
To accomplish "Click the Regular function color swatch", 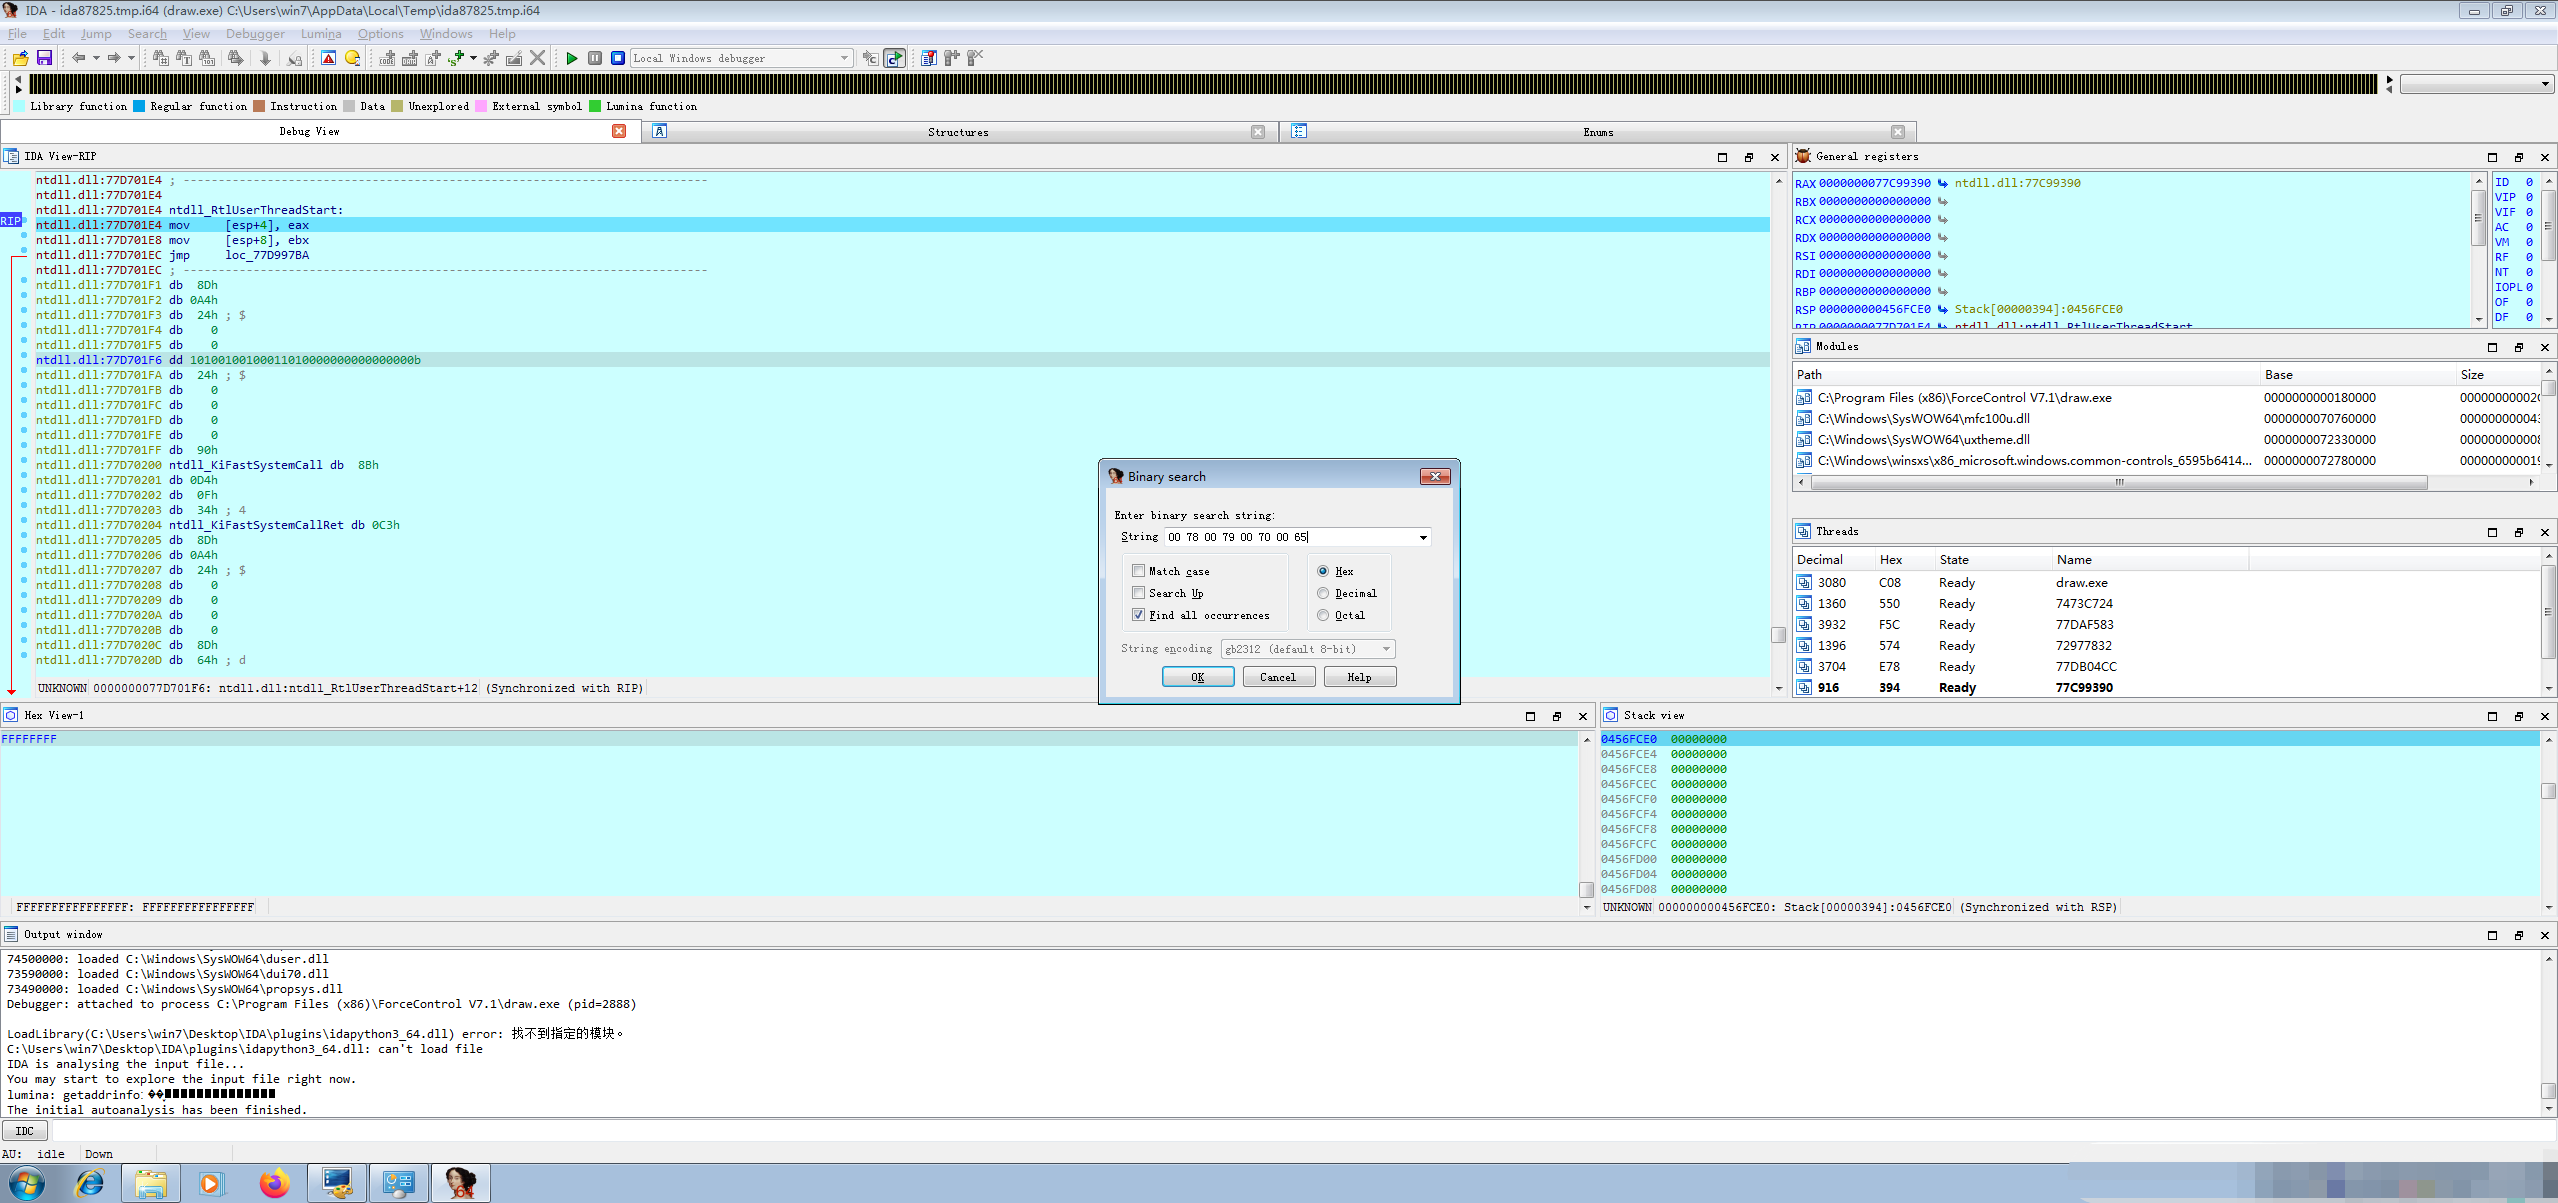I will (139, 106).
